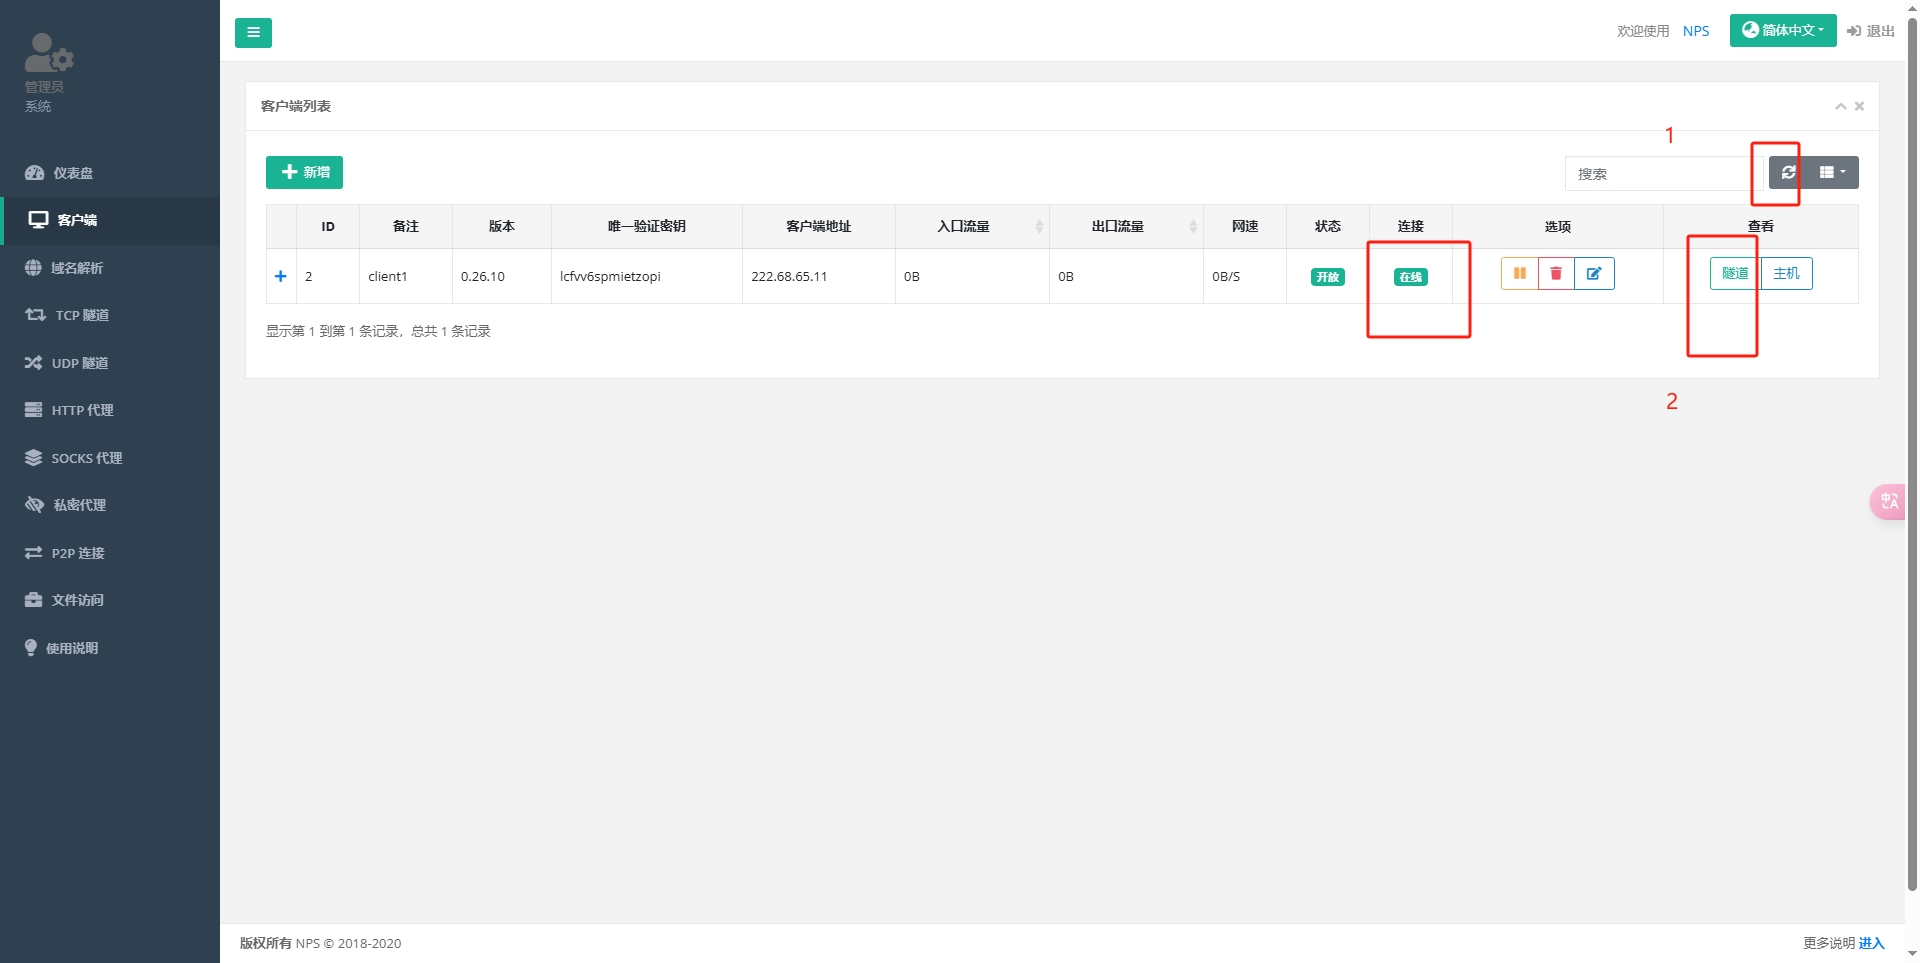Image resolution: width=1920 pixels, height=963 pixels.
Task: Click the hamburger menu toggle button
Action: [253, 33]
